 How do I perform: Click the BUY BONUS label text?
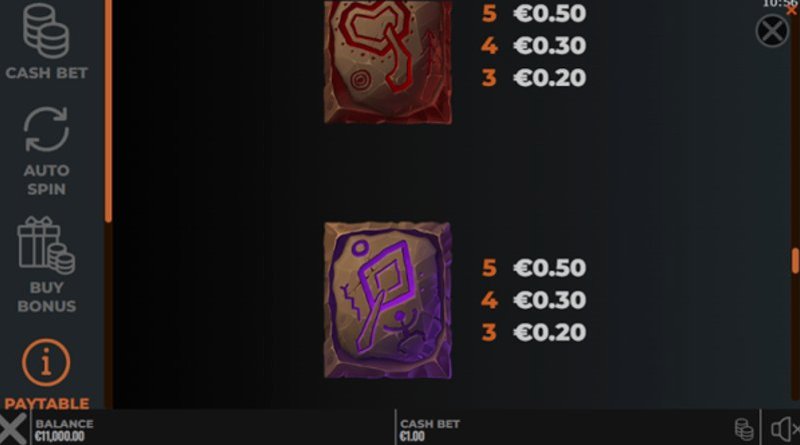tap(46, 296)
